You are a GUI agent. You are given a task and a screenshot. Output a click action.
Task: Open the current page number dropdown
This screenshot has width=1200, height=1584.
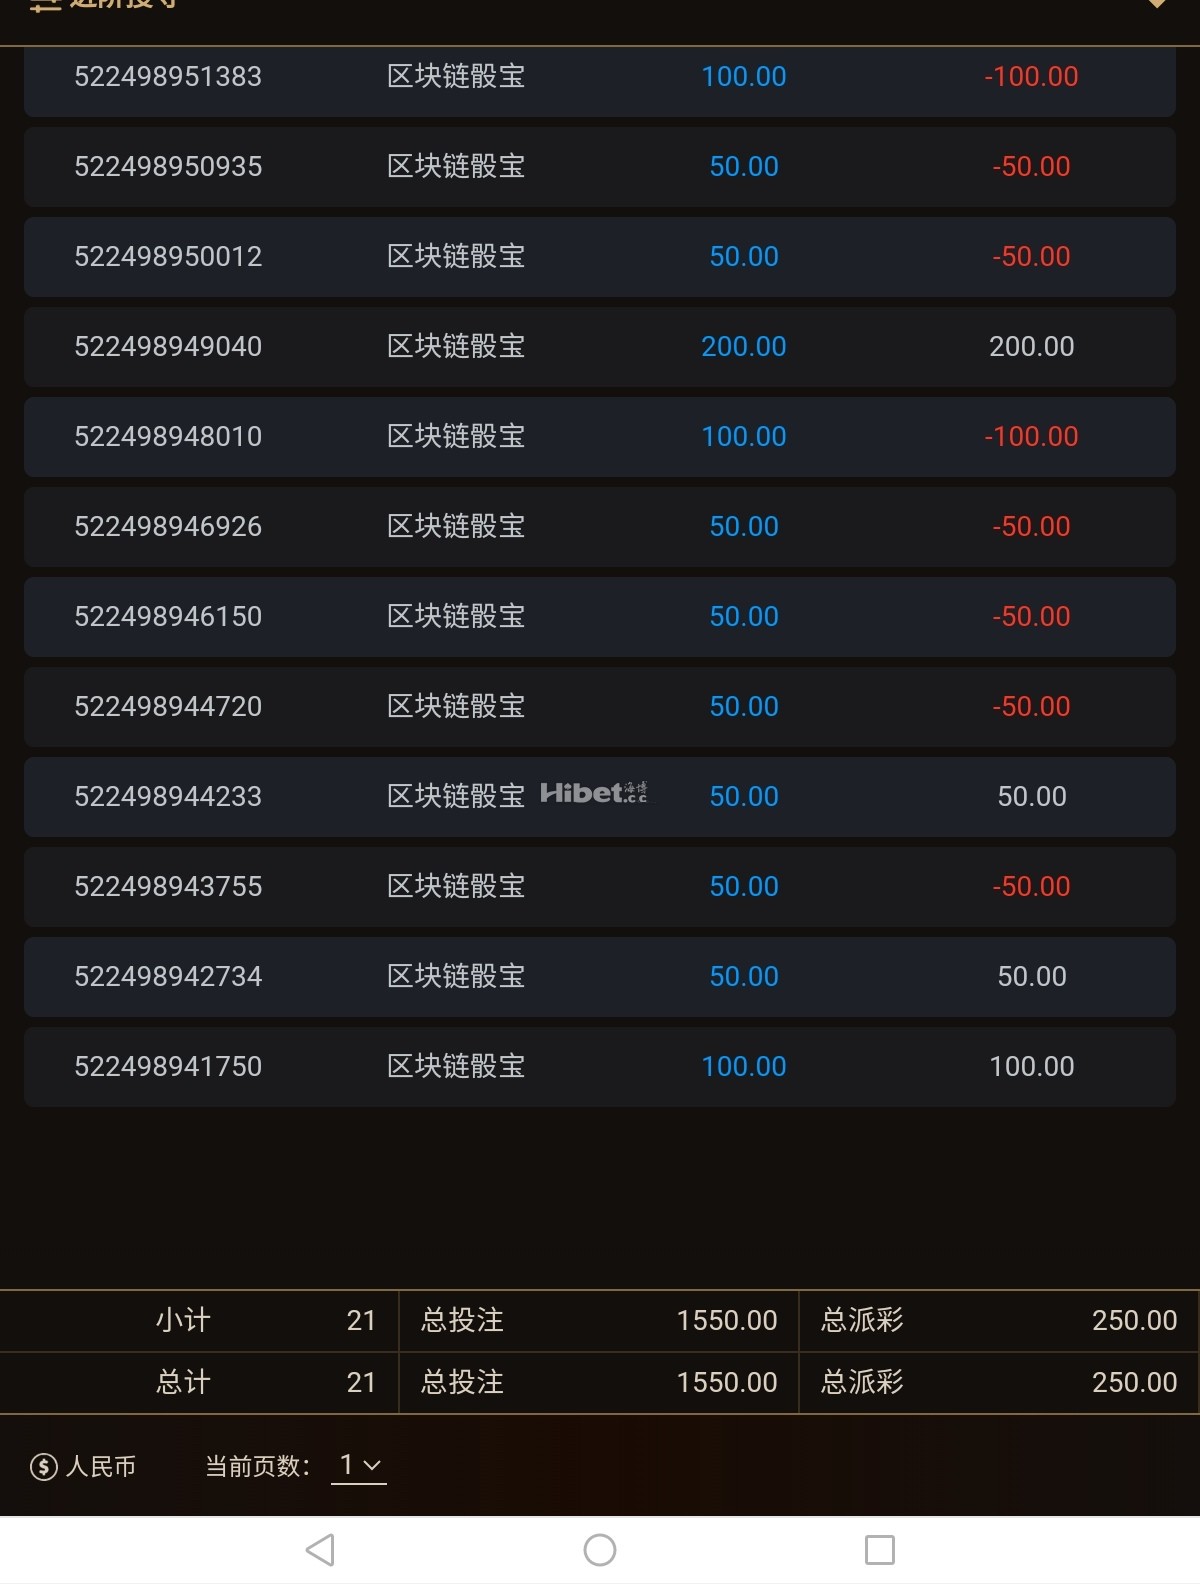coord(359,1465)
